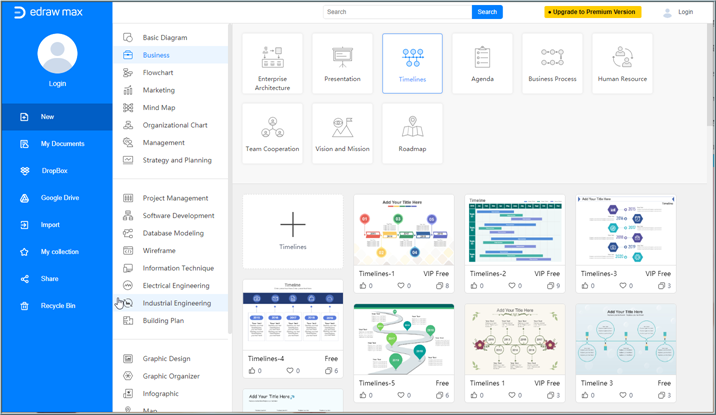This screenshot has width=716, height=415.
Task: Open the Strategy and Planning category
Action: click(170, 160)
